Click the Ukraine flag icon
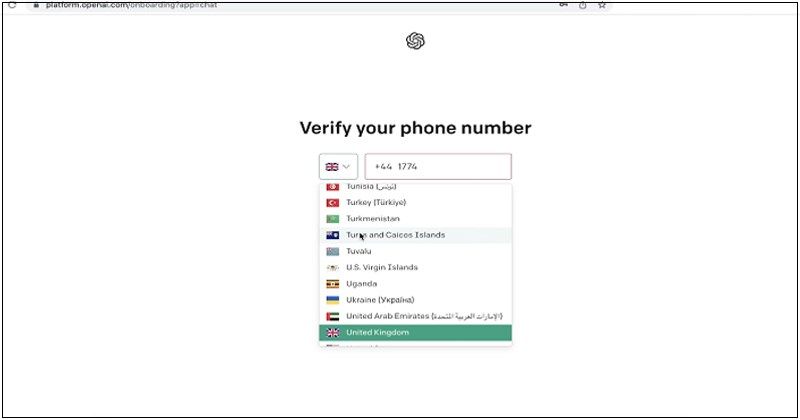Viewport: 800px width, 420px height. click(333, 301)
